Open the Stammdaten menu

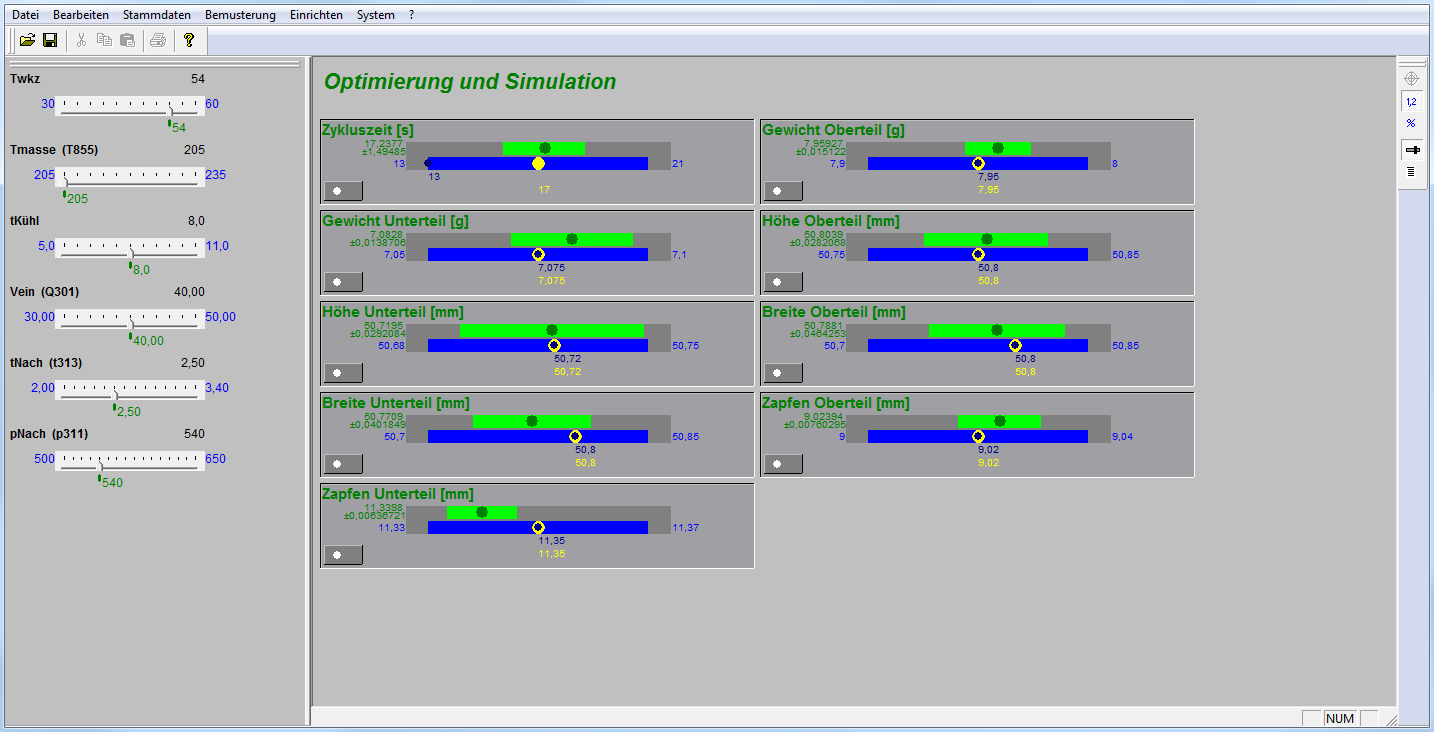pyautogui.click(x=157, y=15)
